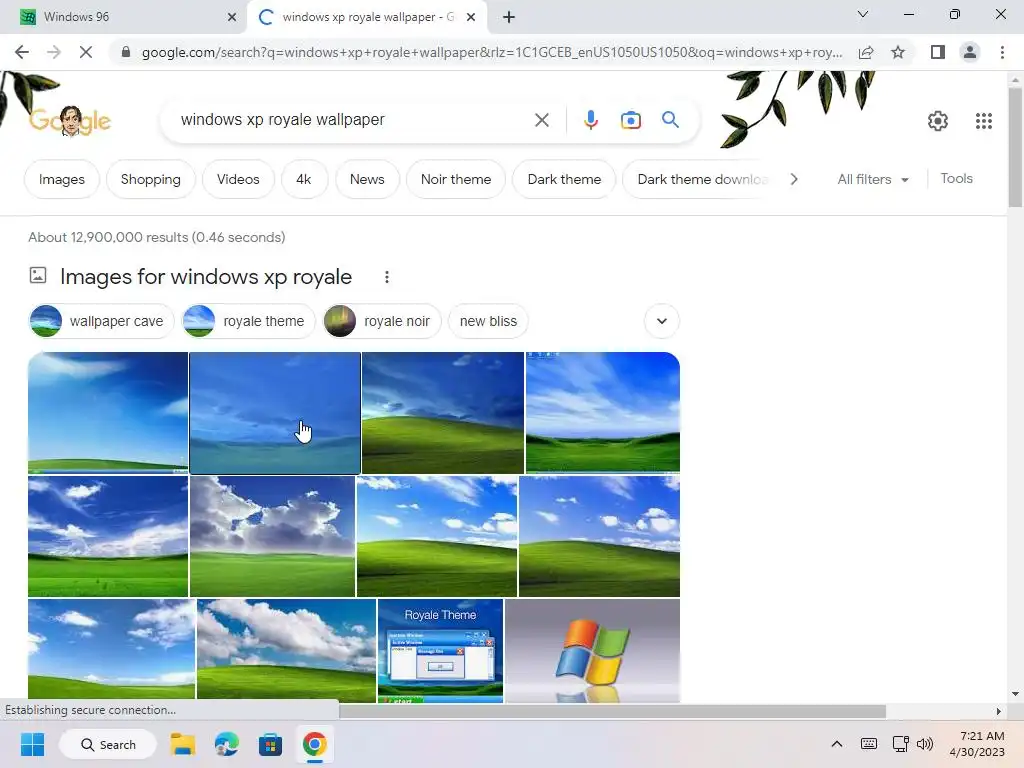Select the new bliss chip
This screenshot has width=1024, height=768.
(x=488, y=321)
